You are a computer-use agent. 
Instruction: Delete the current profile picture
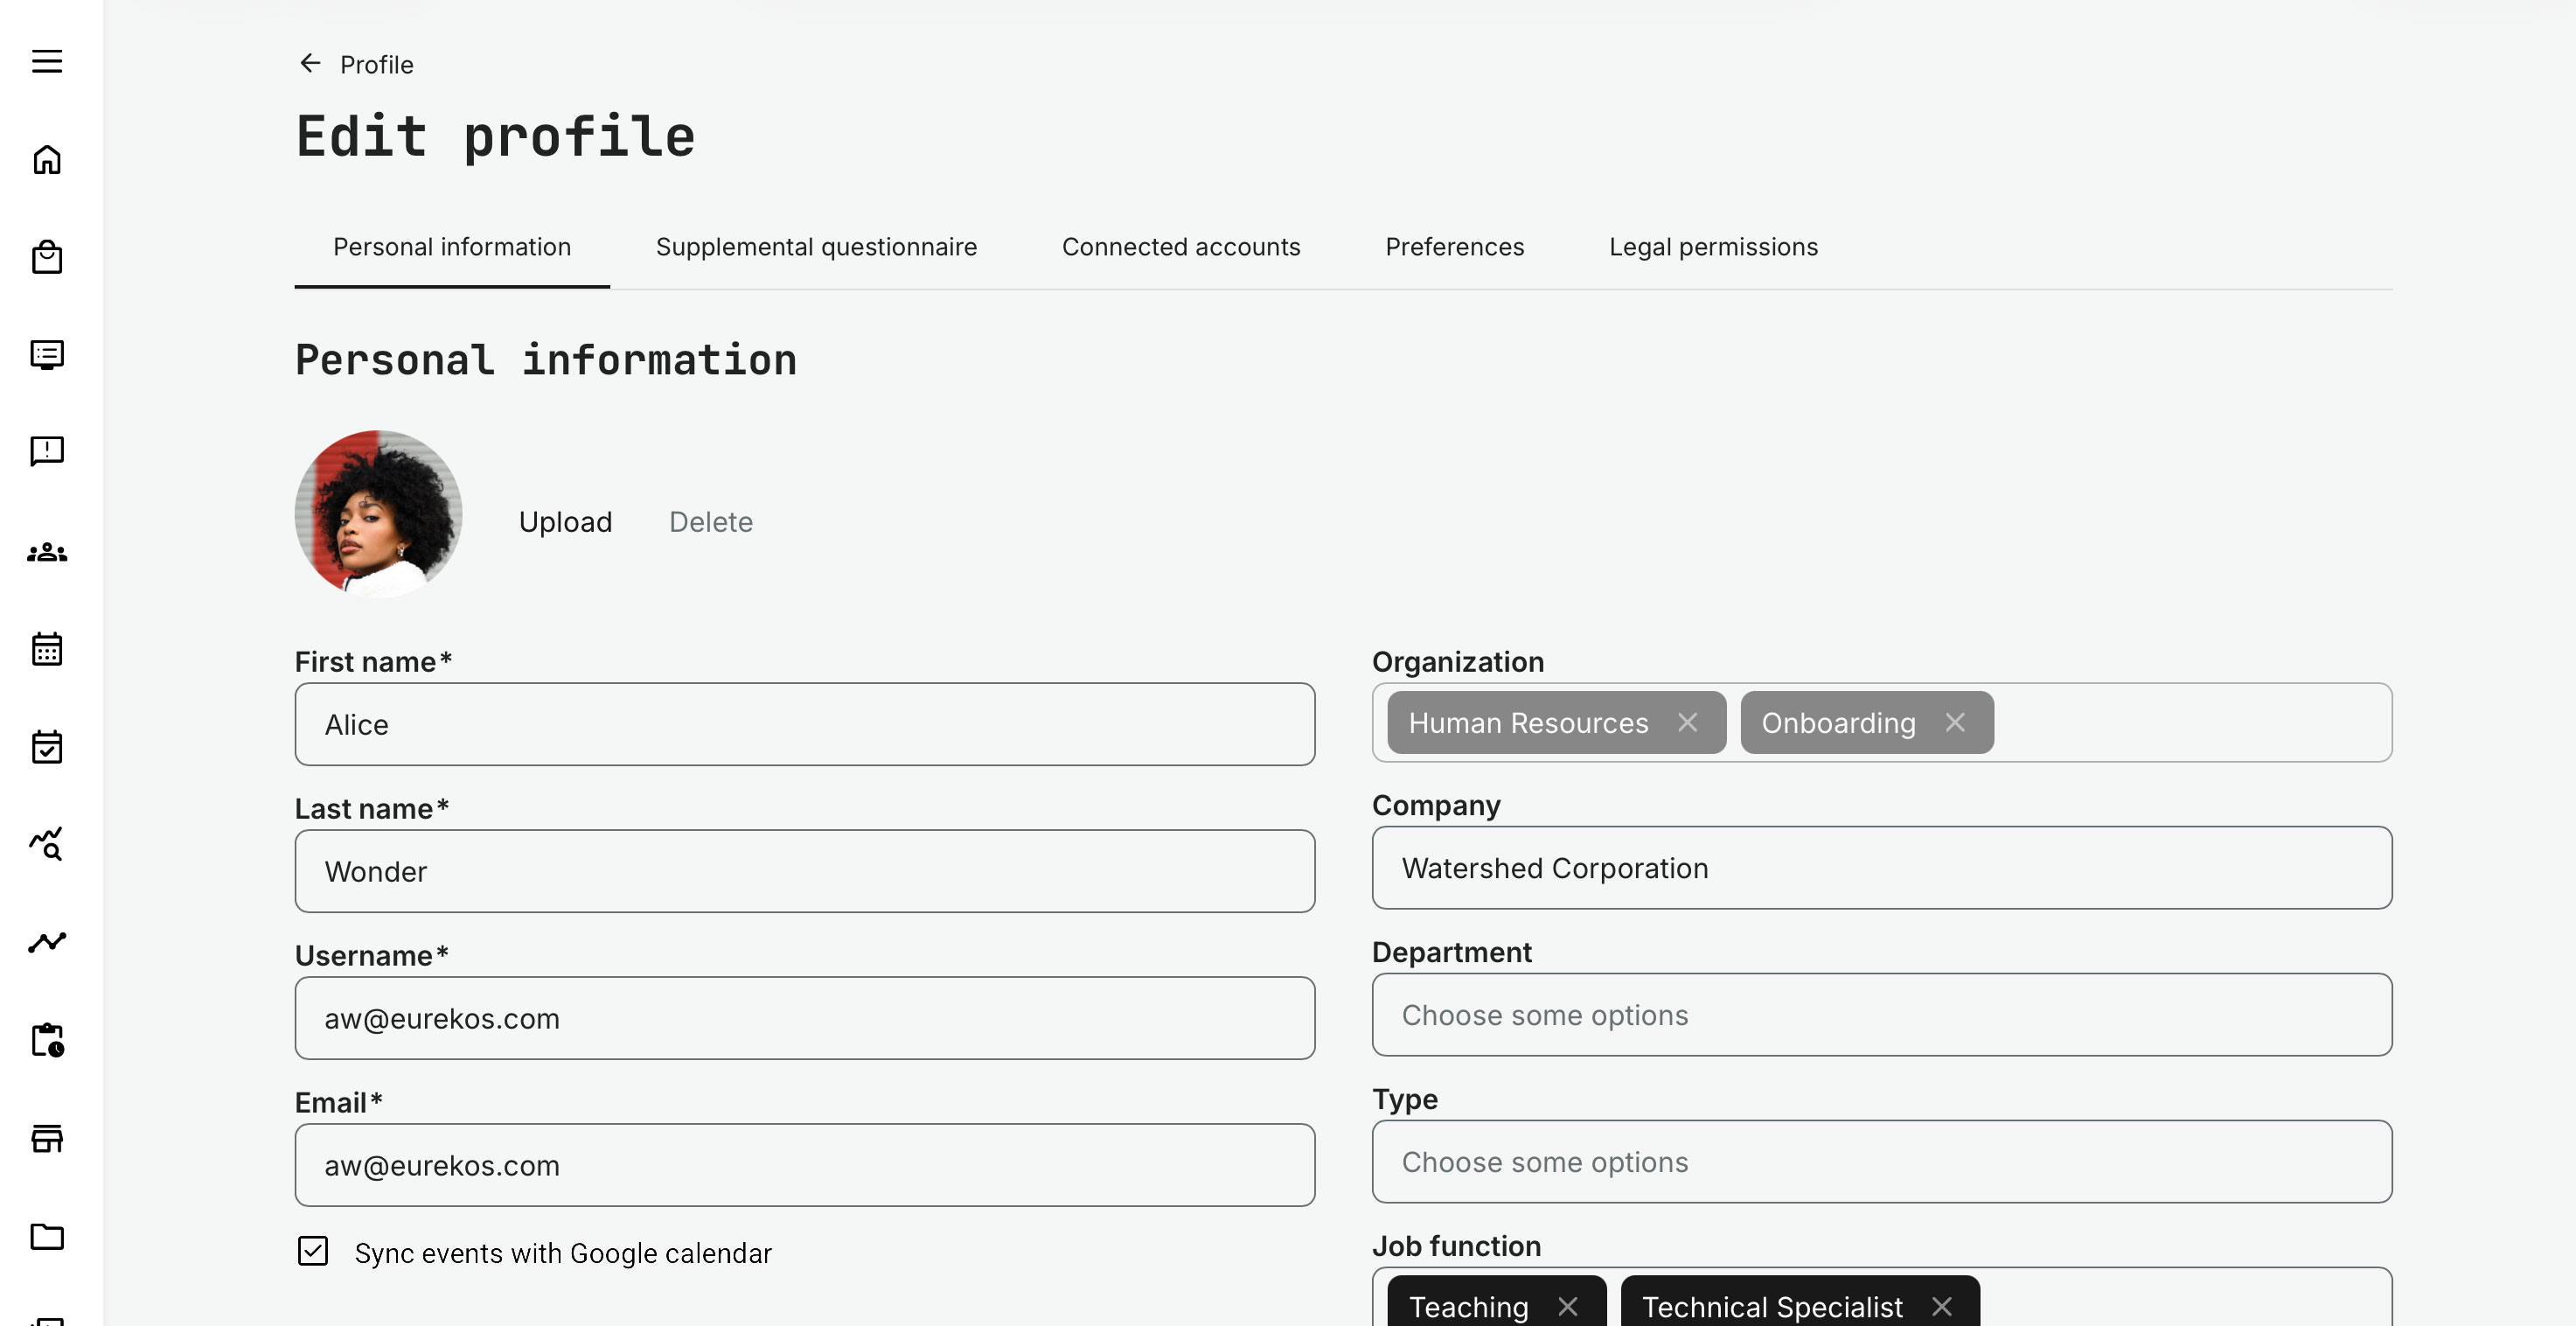point(710,521)
